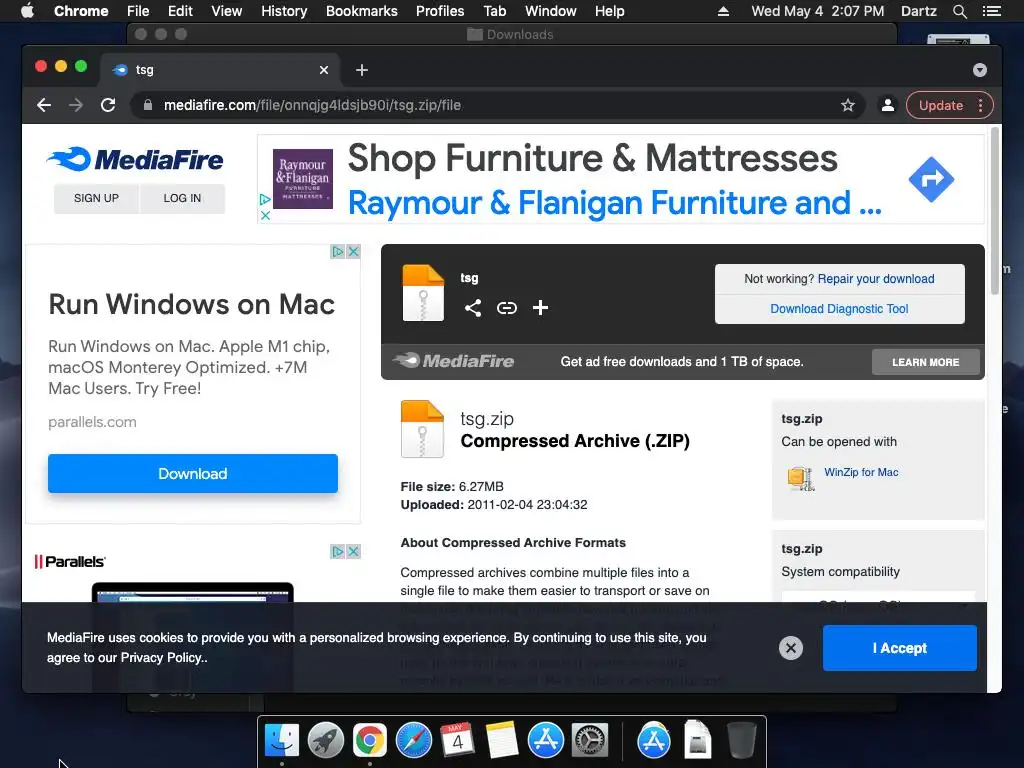Click the Shop Furniture & Mattresses ad headline
1024x768 pixels.
click(x=592, y=158)
